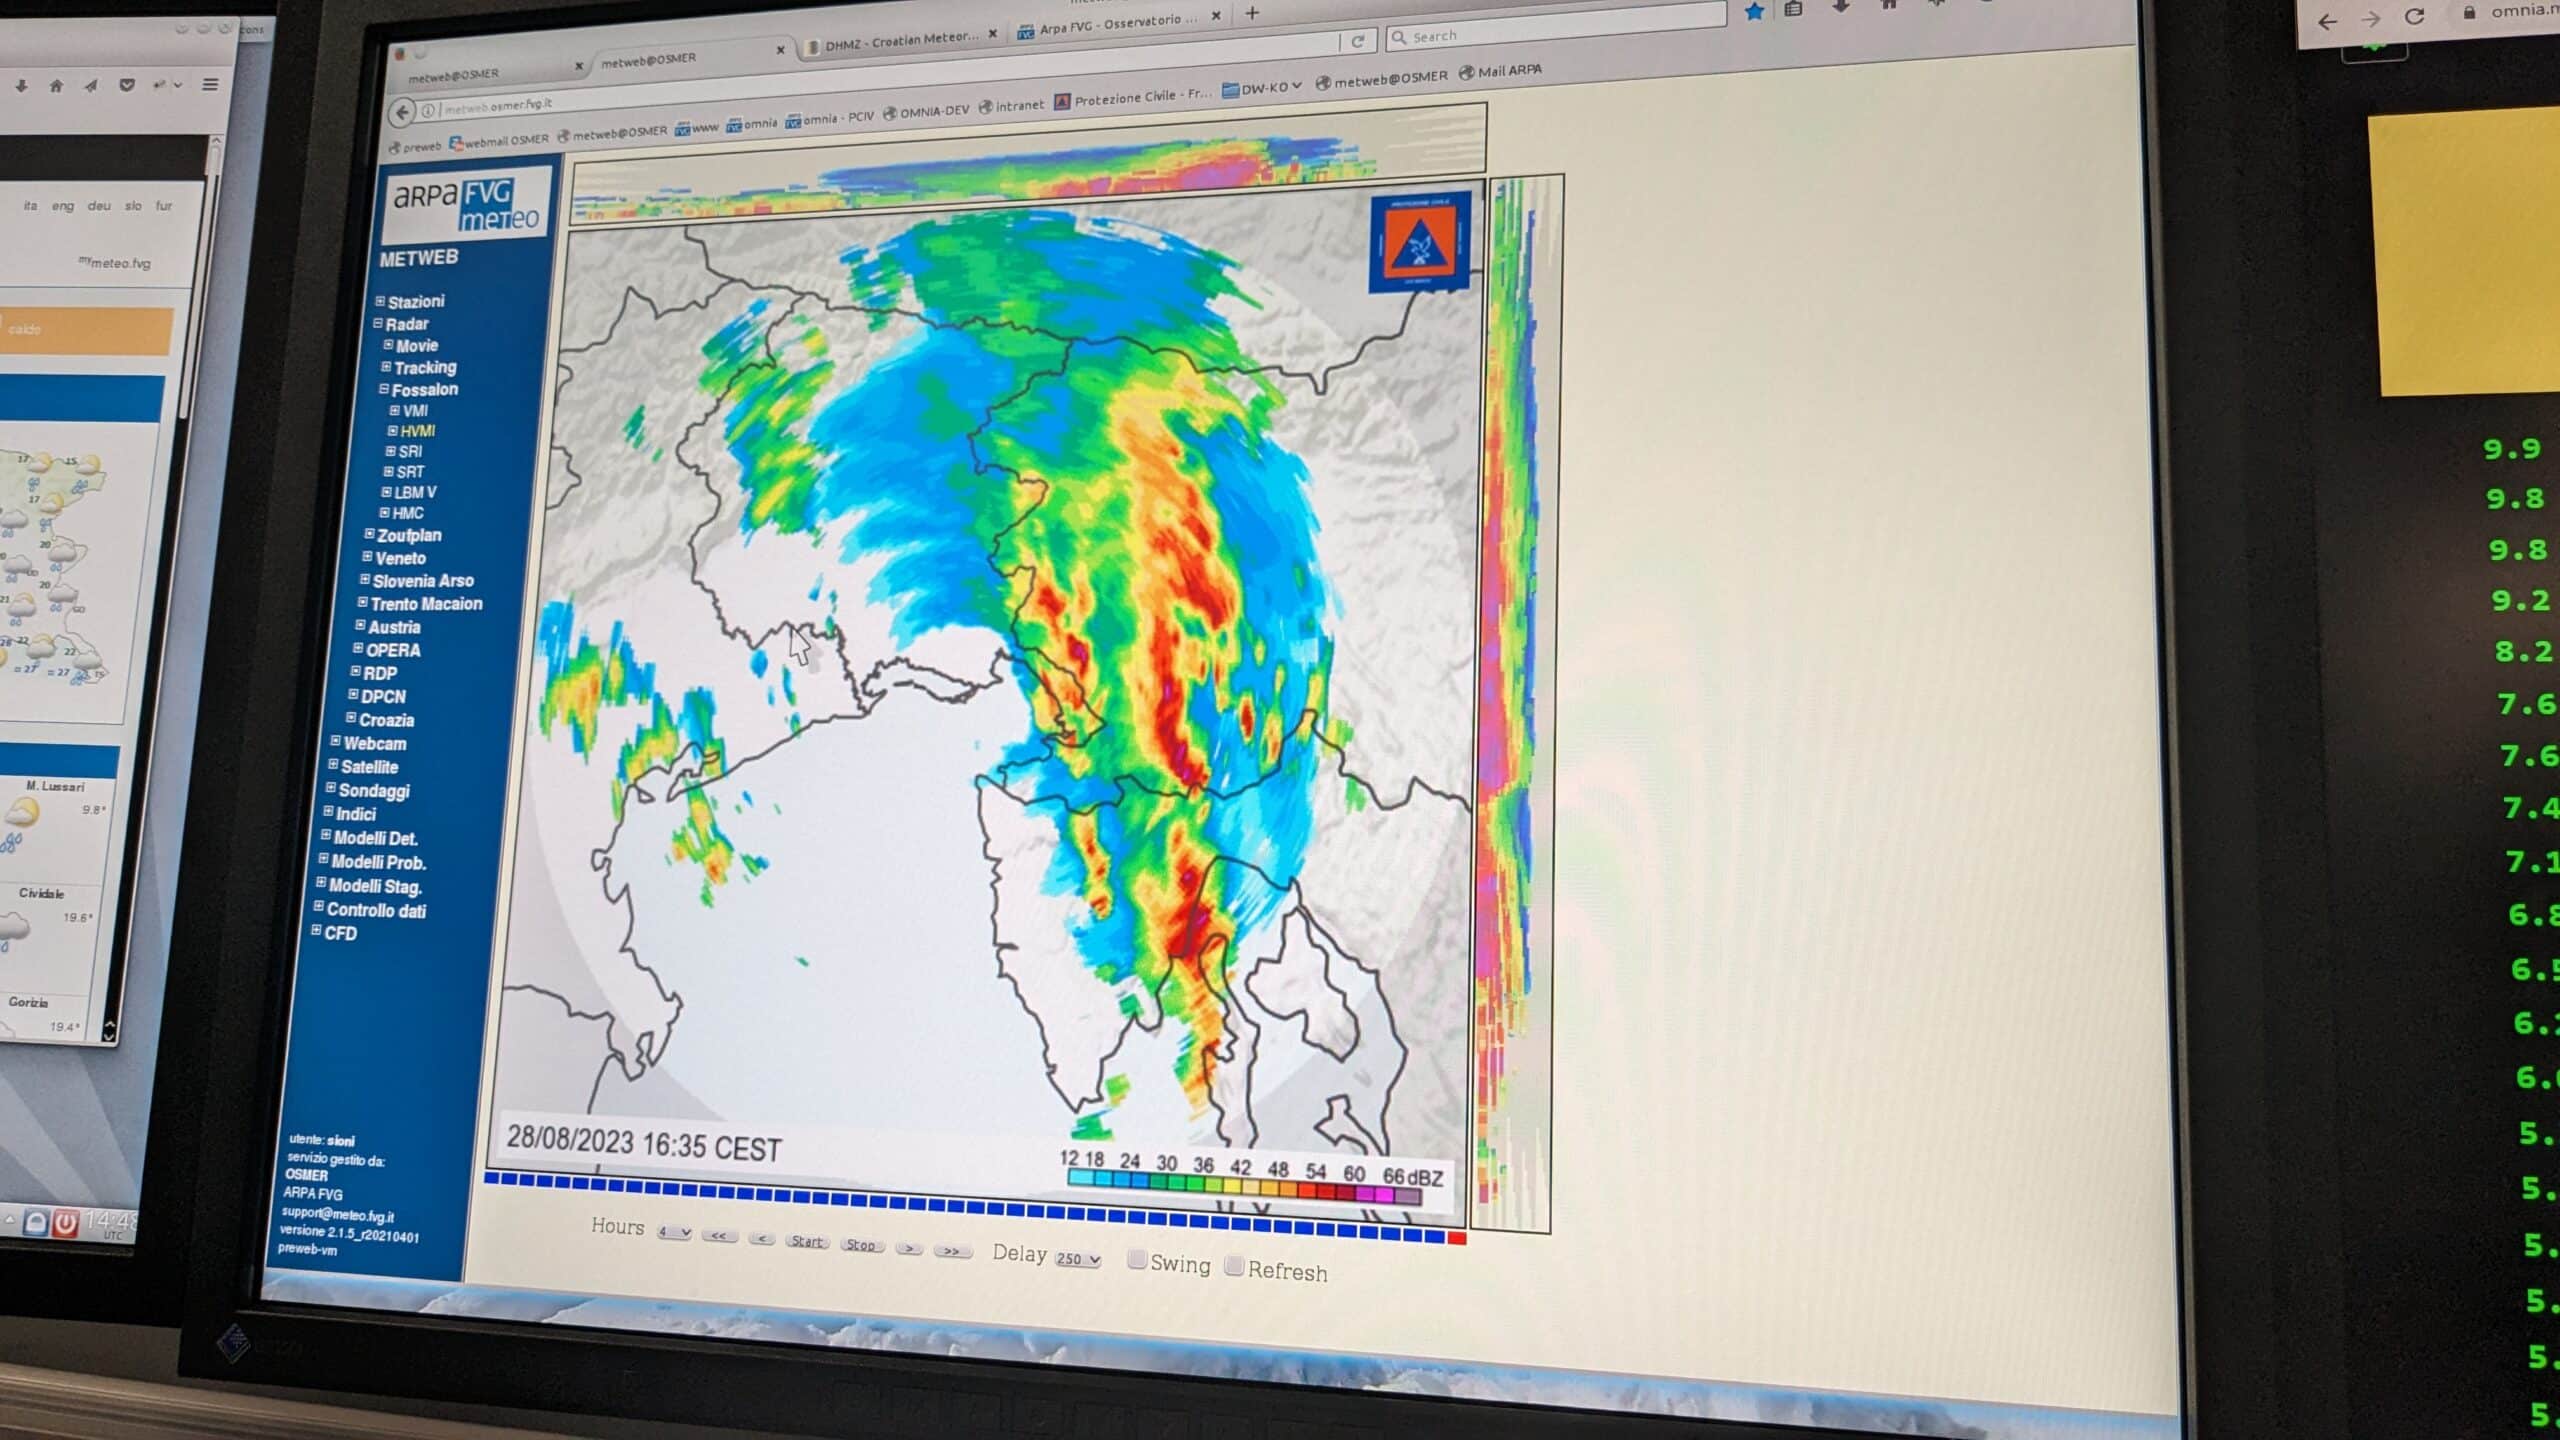Image resolution: width=2560 pixels, height=1440 pixels.
Task: Select HVMI under Fossalon radar
Action: click(x=417, y=431)
